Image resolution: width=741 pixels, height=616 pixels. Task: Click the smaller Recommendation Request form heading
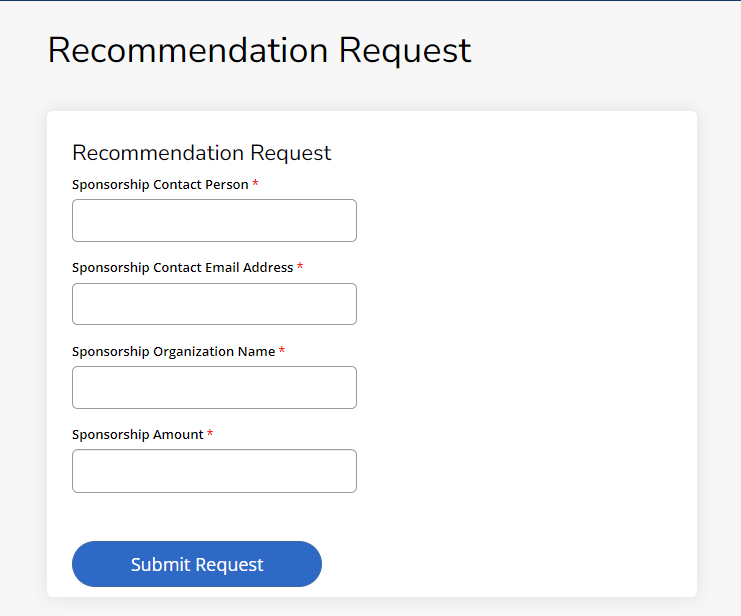[x=201, y=153]
